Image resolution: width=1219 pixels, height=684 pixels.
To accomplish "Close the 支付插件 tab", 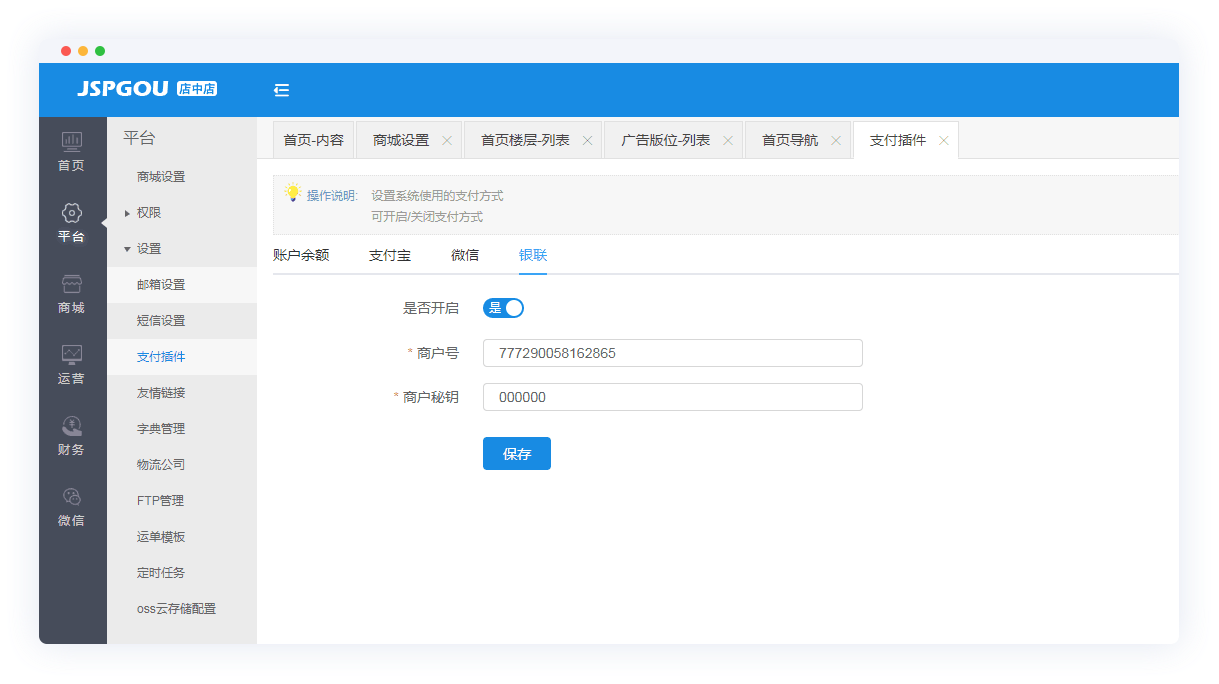I will click(943, 141).
